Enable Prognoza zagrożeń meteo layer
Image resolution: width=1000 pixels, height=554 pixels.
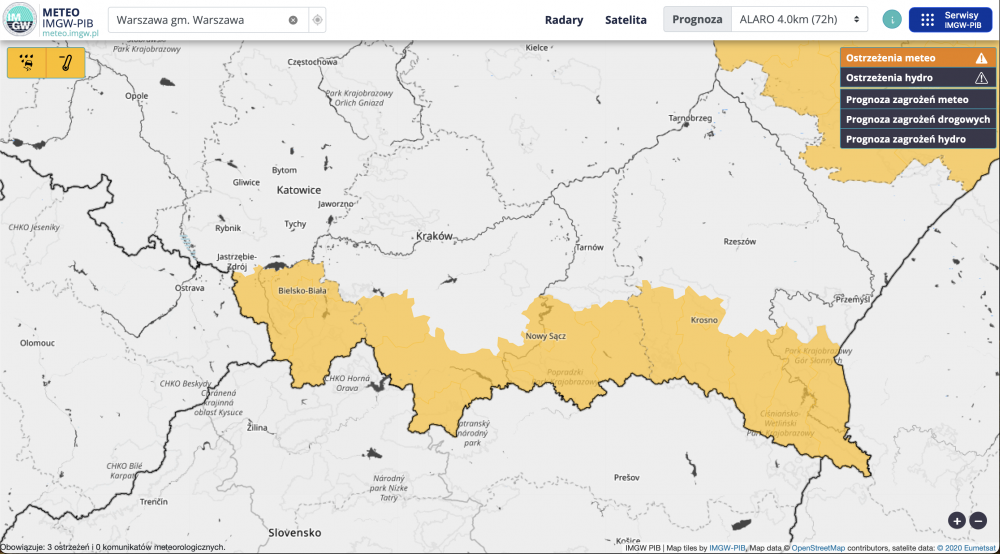tap(918, 99)
